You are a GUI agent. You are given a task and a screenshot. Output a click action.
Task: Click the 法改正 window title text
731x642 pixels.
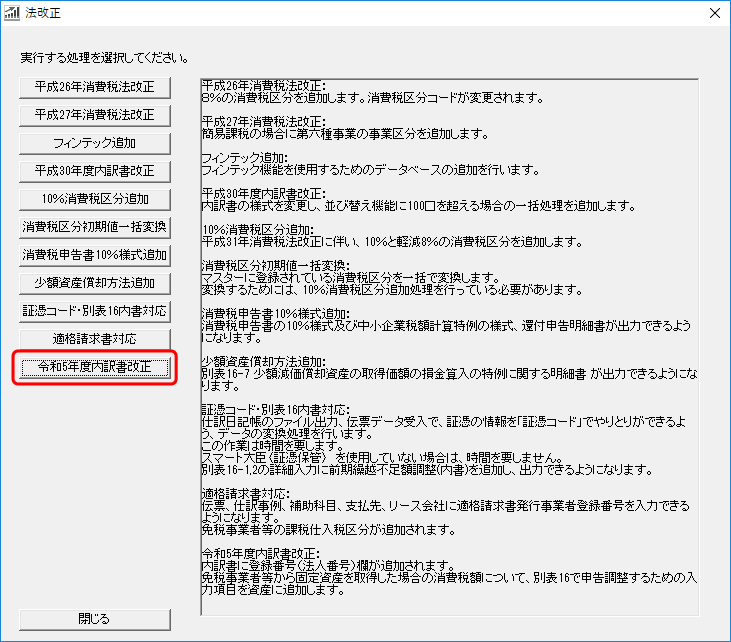(41, 13)
